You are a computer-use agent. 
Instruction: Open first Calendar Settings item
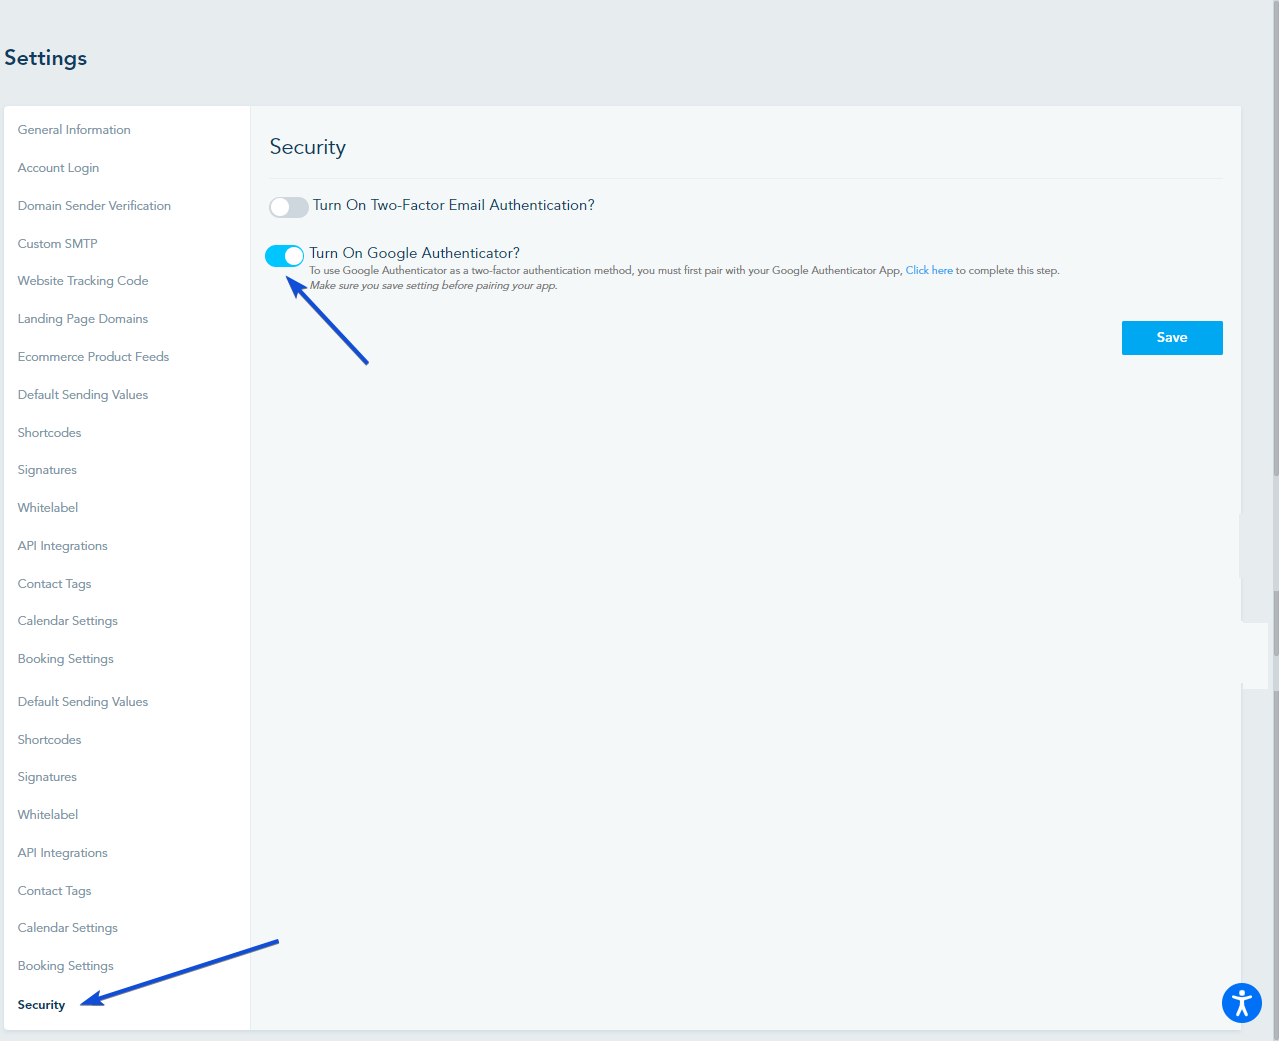pos(67,621)
